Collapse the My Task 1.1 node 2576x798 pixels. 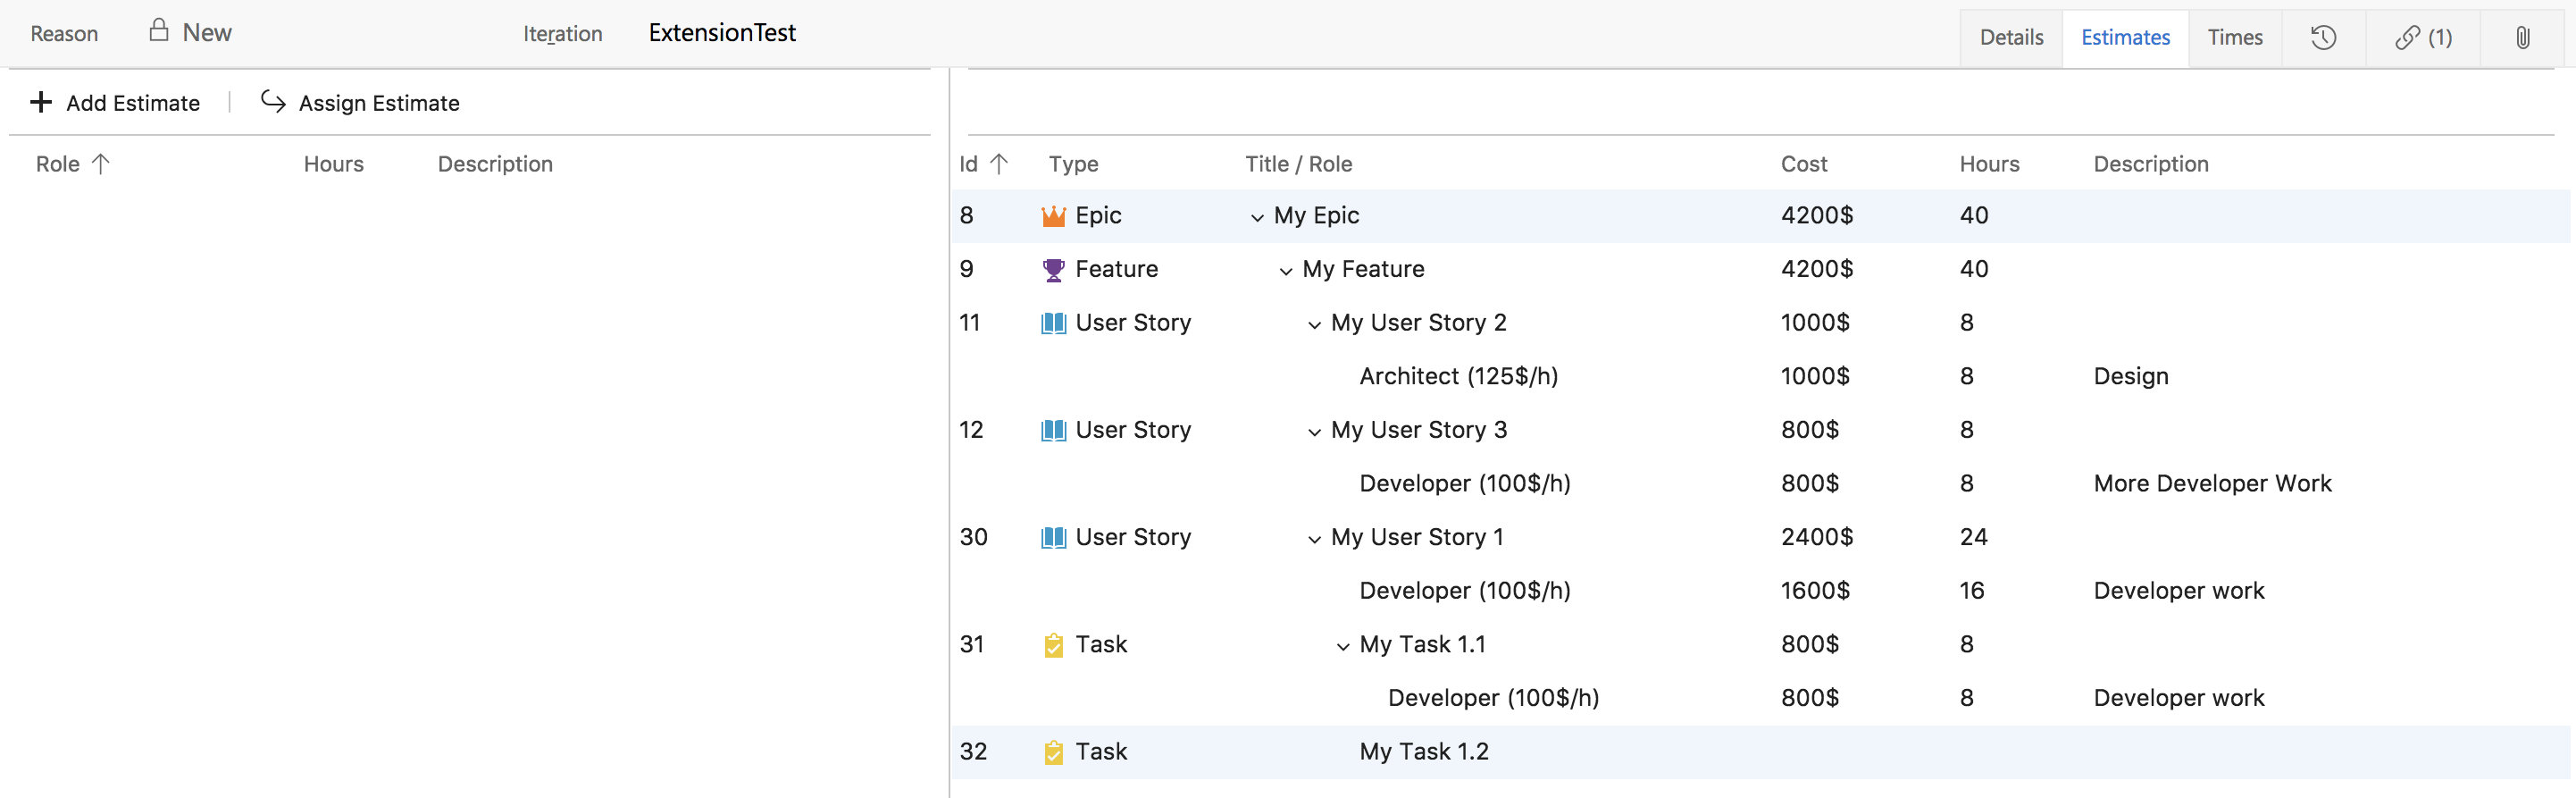[x=1343, y=646]
